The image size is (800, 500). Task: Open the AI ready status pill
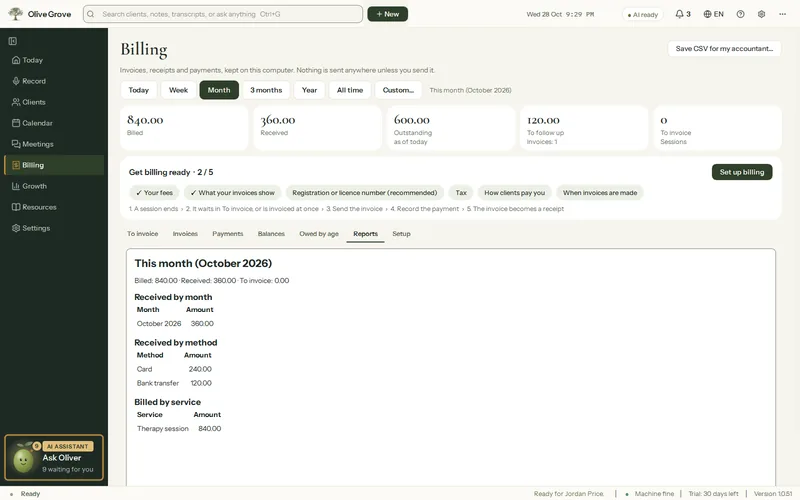(x=642, y=14)
